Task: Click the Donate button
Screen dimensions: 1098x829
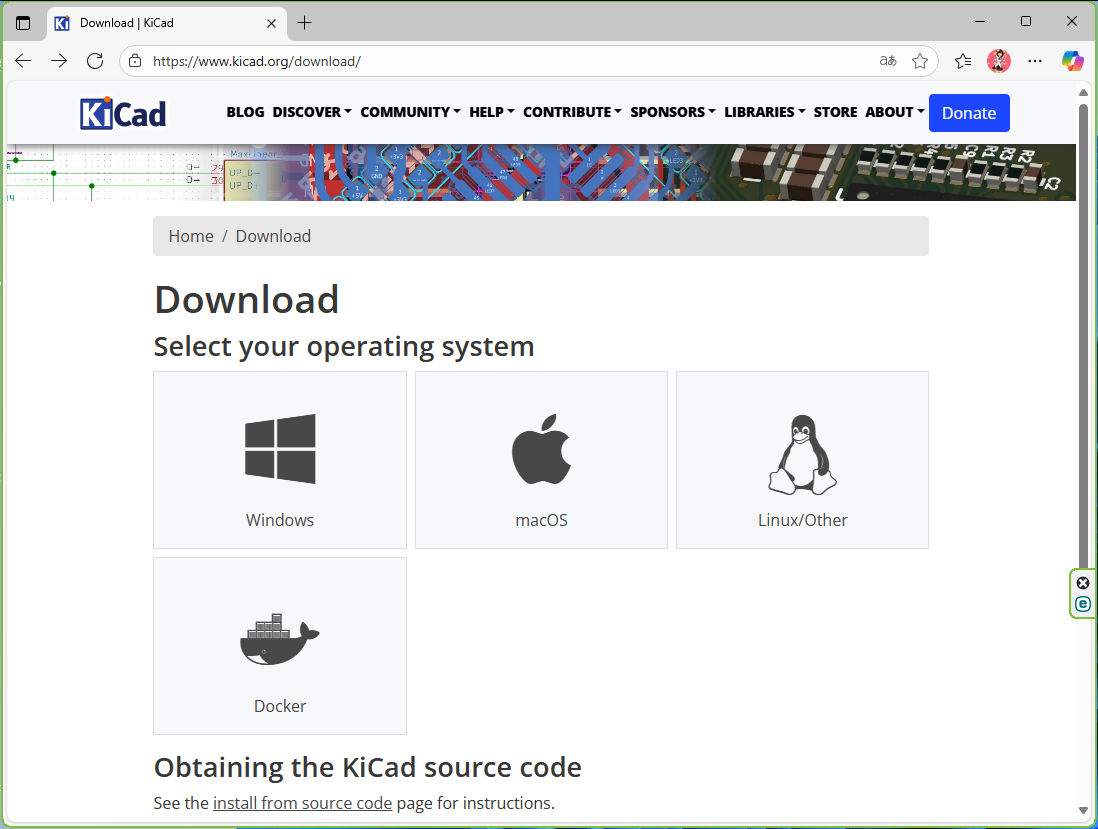Action: pyautogui.click(x=968, y=113)
